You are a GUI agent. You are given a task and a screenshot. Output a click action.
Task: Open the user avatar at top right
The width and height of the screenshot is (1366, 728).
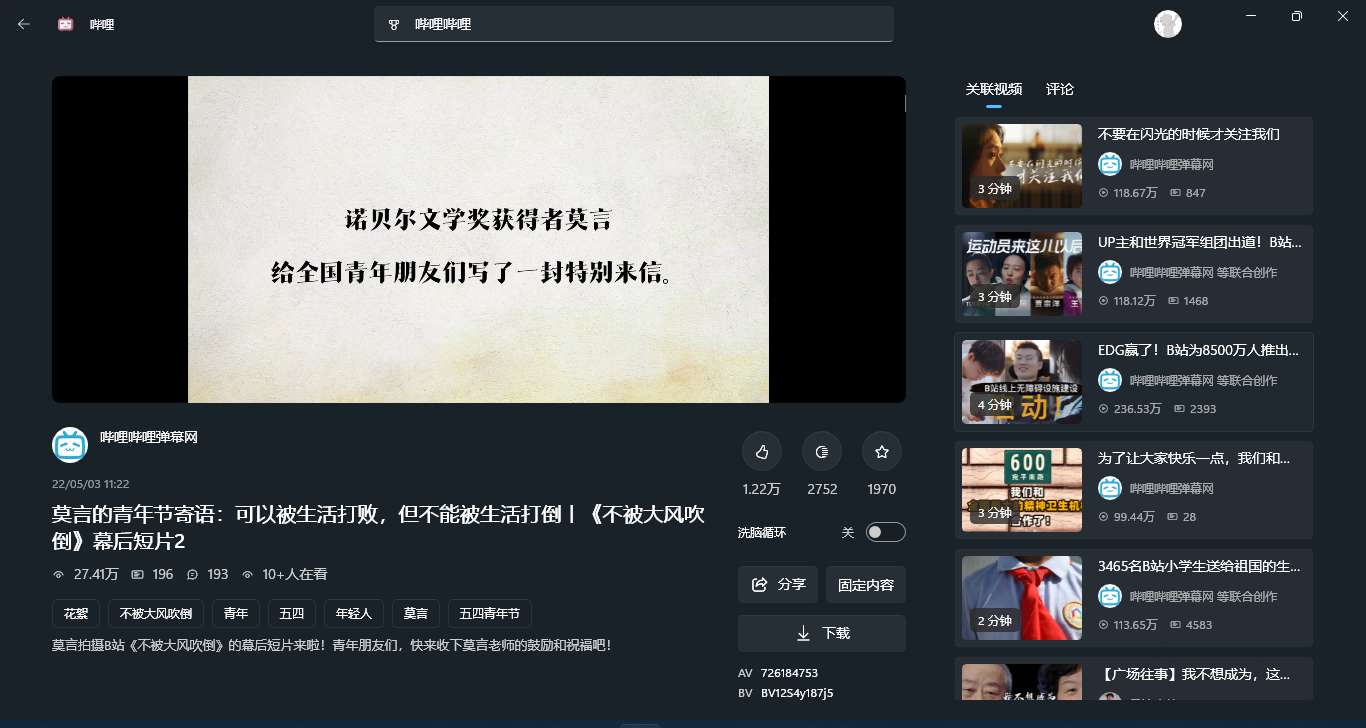point(1168,24)
